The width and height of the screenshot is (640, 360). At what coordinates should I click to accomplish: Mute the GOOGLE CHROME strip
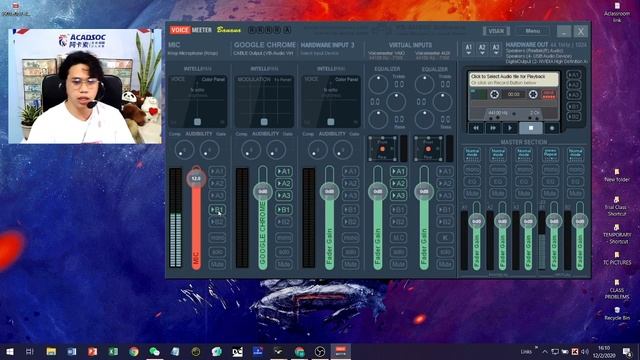[x=284, y=264]
